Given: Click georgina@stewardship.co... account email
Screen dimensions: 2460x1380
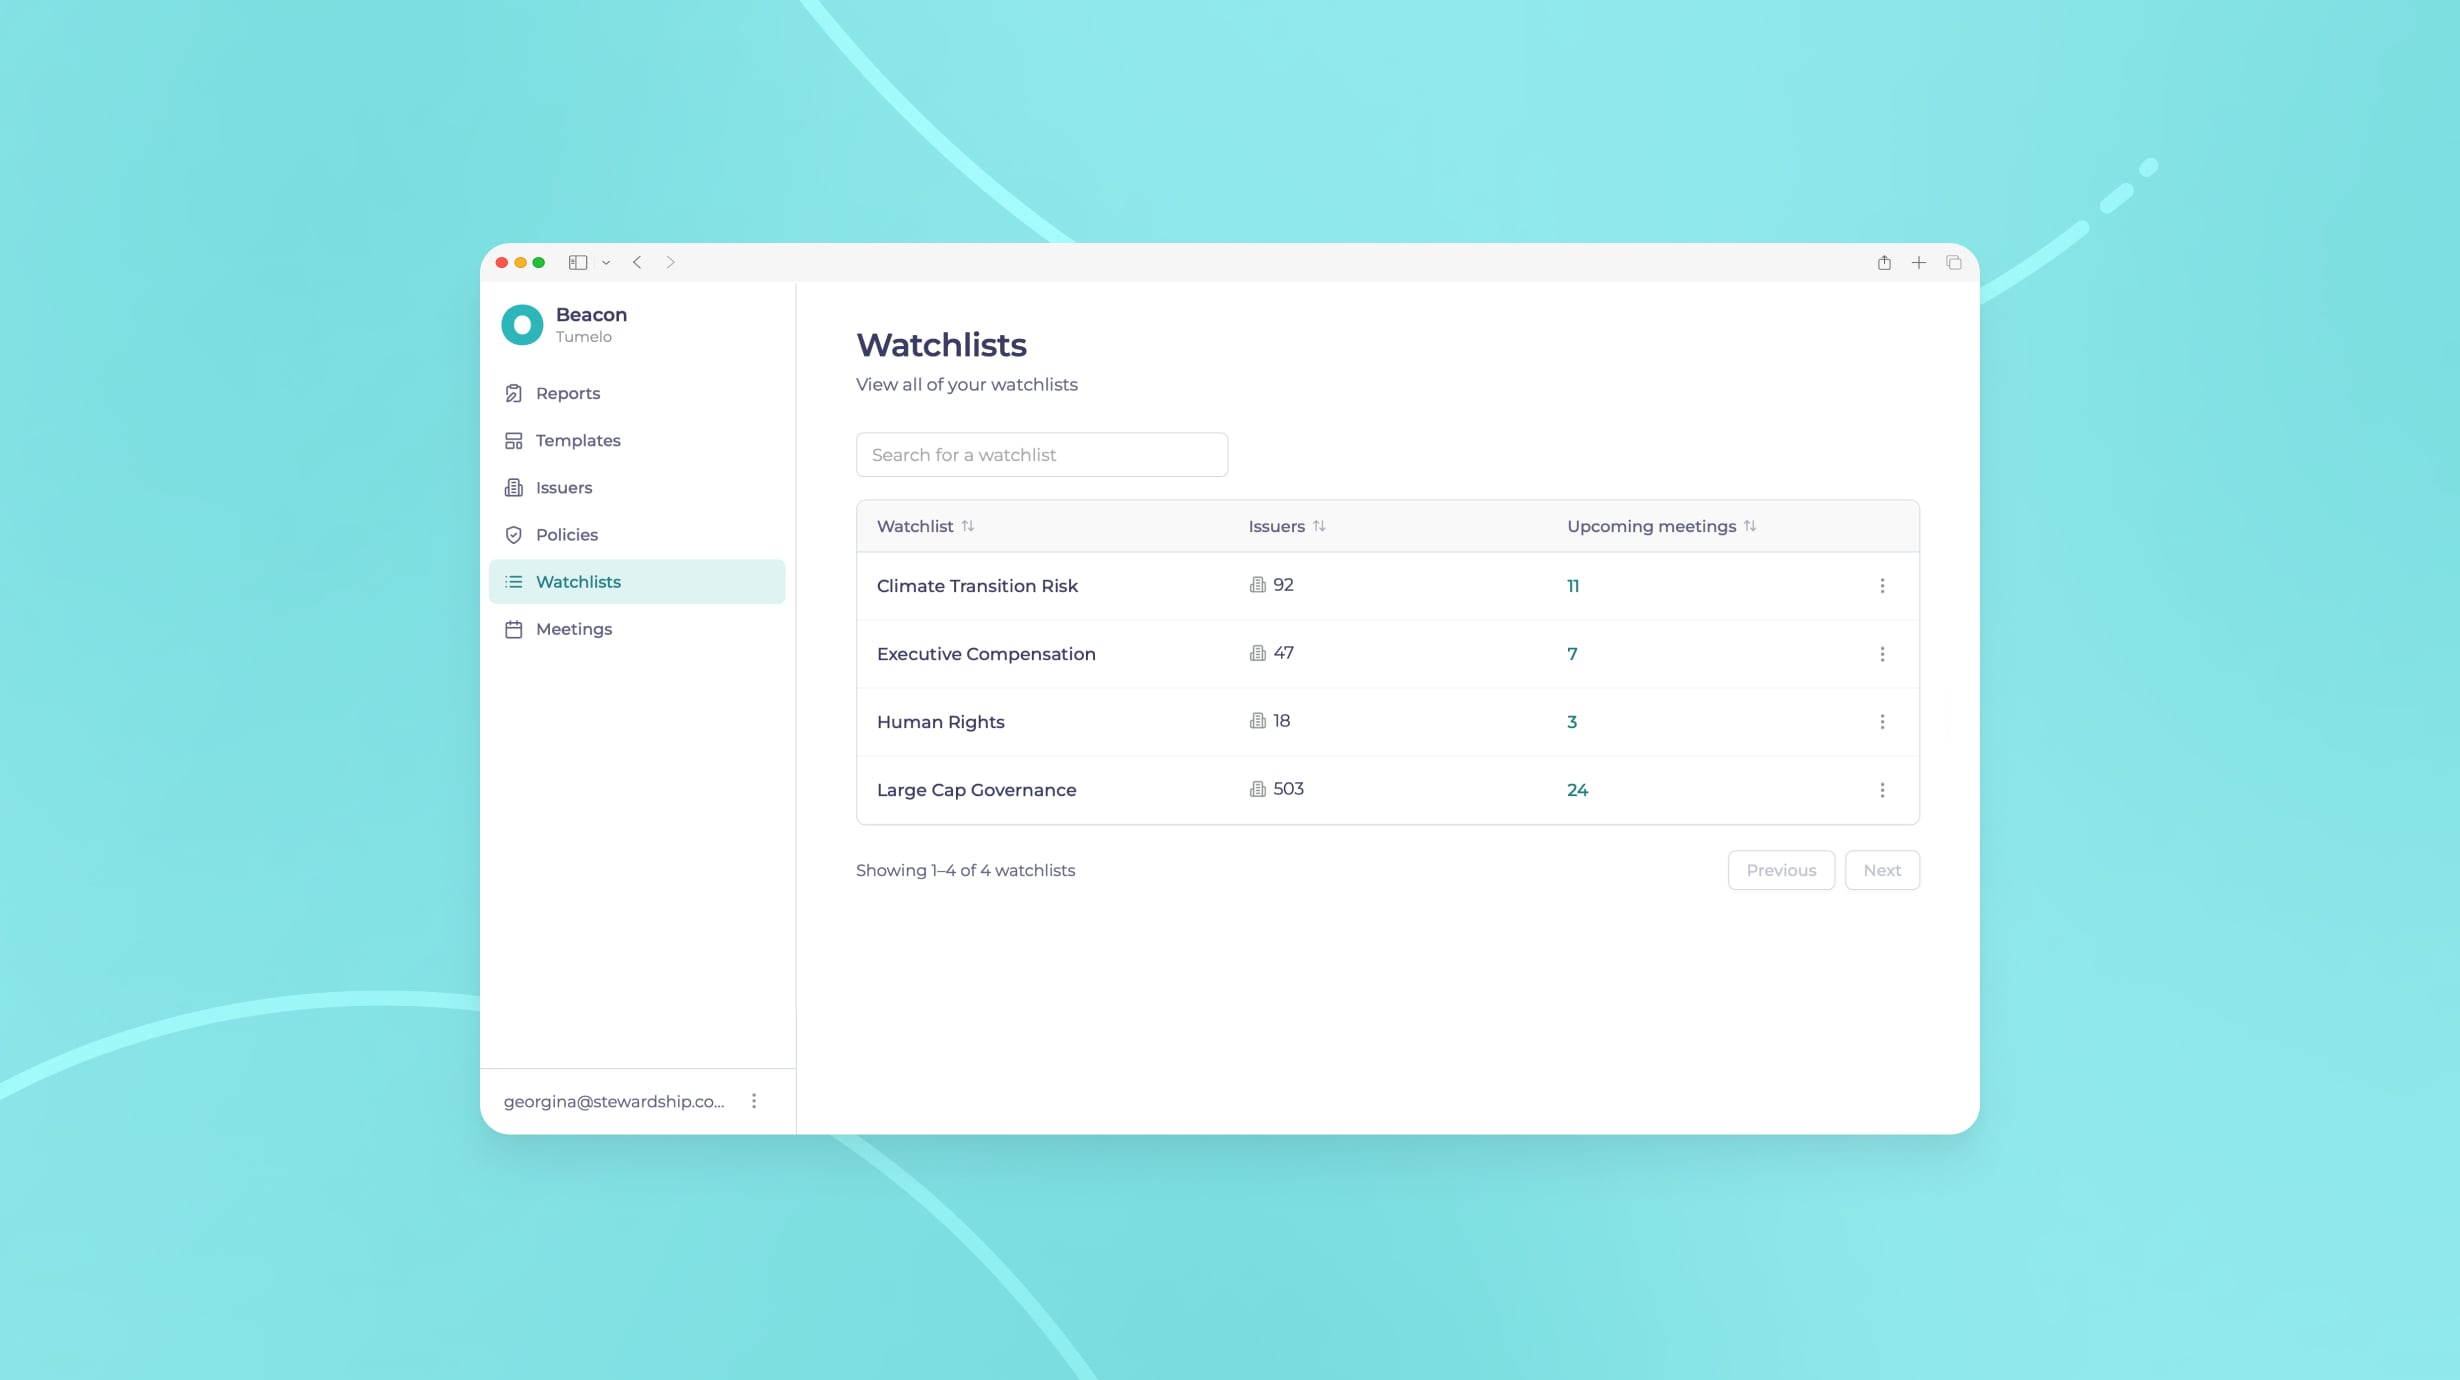Looking at the screenshot, I should pyautogui.click(x=614, y=1101).
